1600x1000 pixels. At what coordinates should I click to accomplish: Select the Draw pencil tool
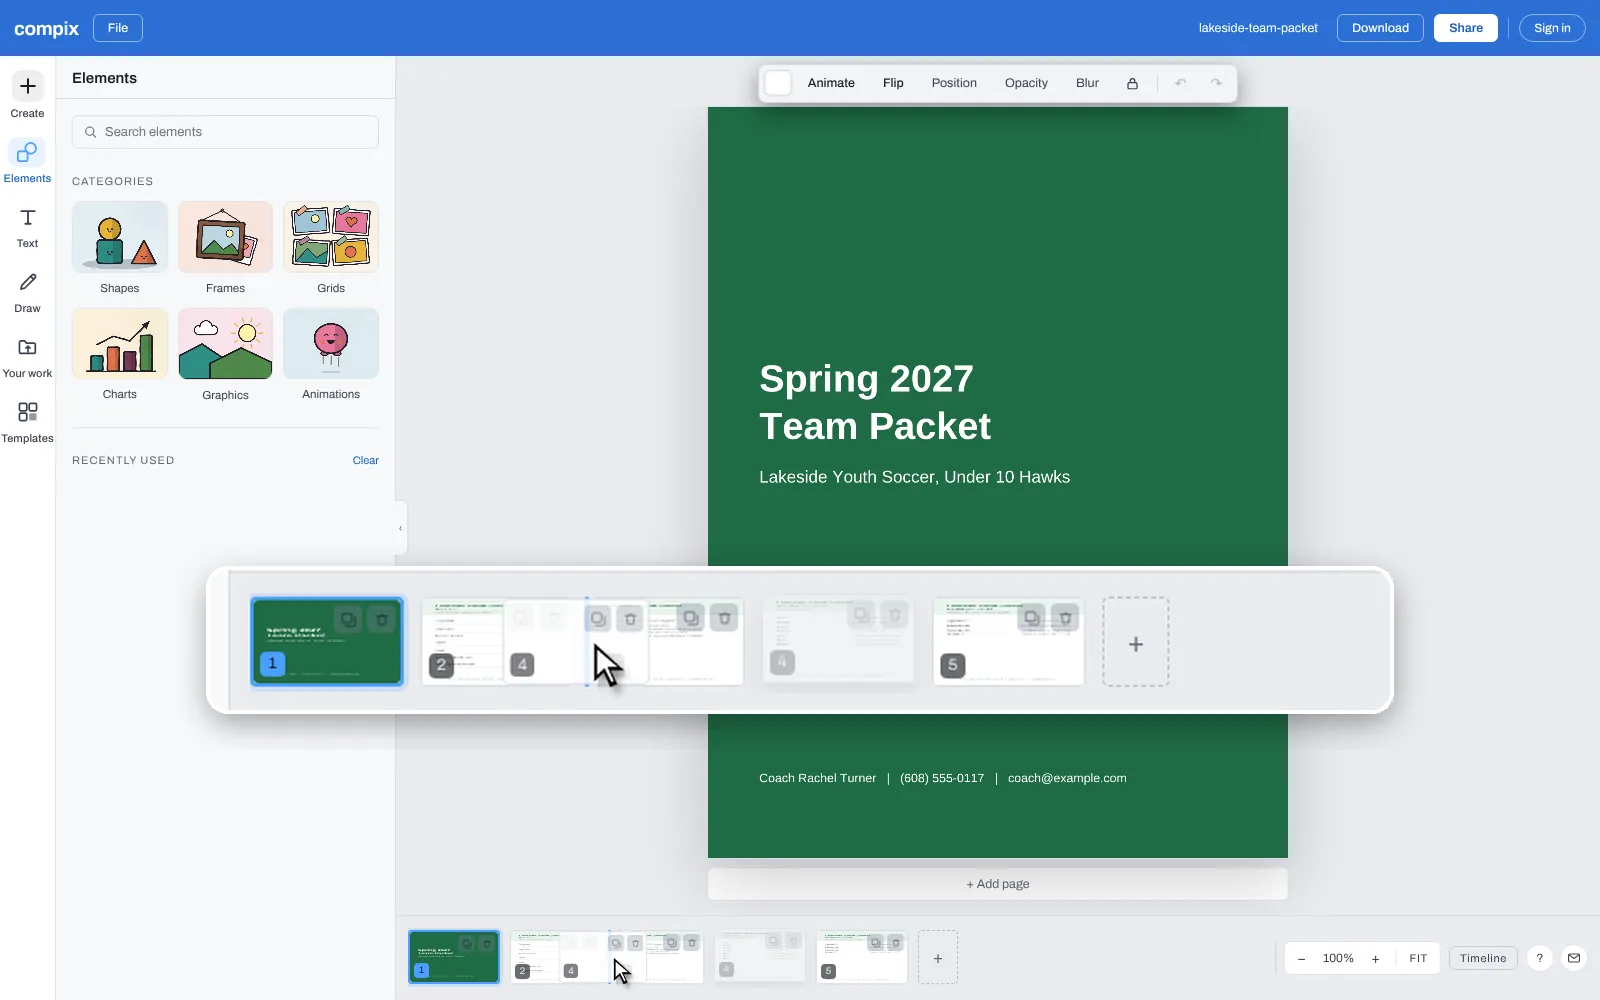27,291
